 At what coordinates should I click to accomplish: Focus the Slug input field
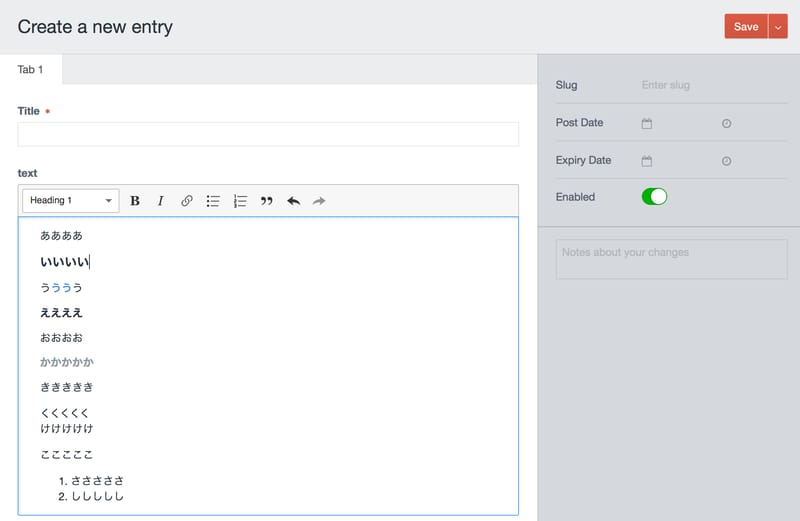pyautogui.click(x=712, y=86)
